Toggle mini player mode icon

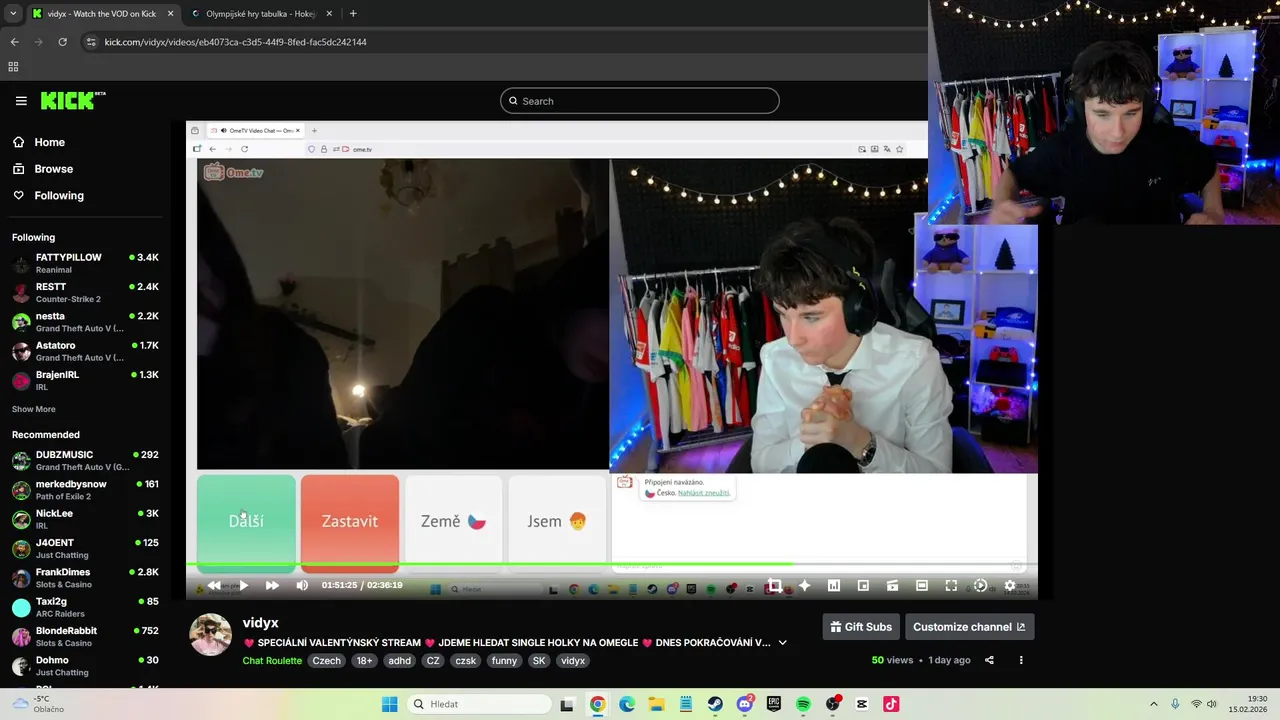[x=892, y=586]
